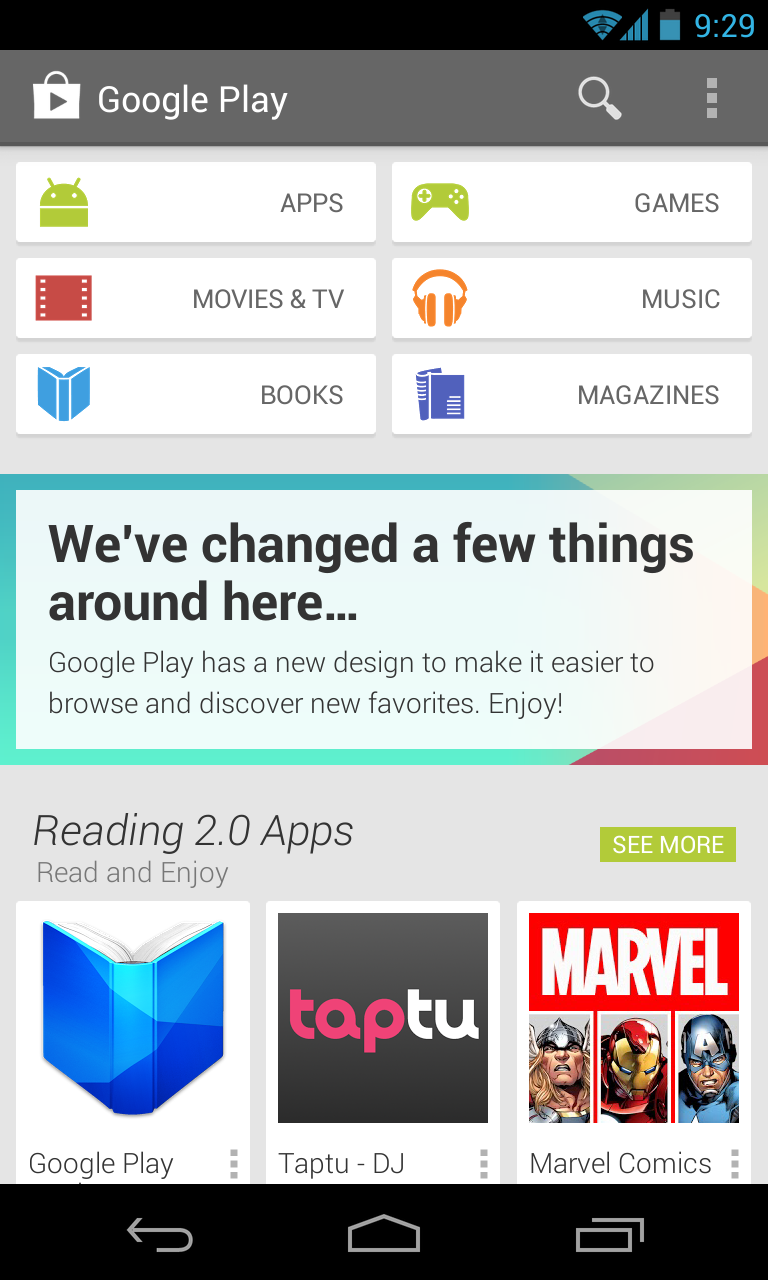Open the Games category
768x1280 pixels.
[572, 203]
